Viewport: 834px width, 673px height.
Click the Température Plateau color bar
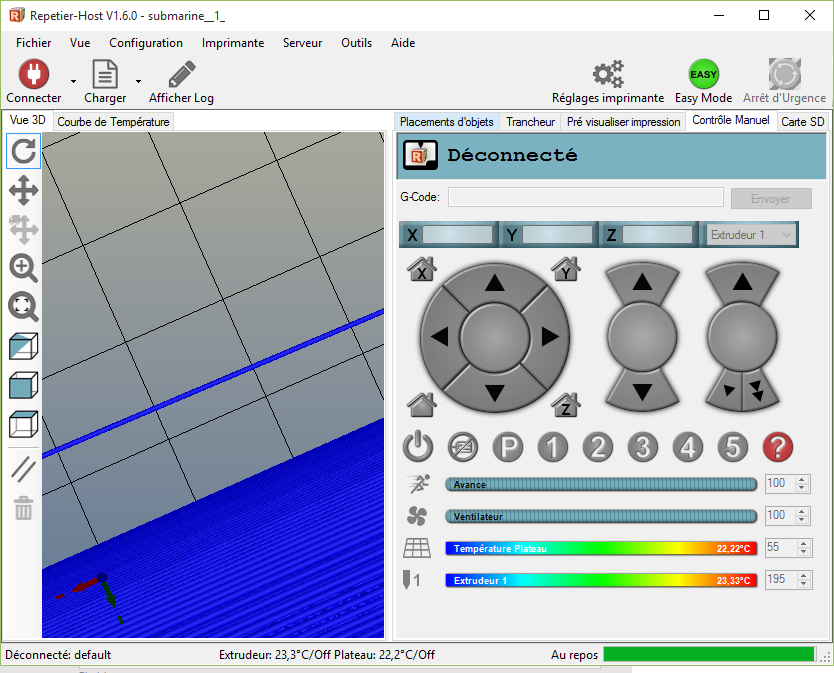601,548
